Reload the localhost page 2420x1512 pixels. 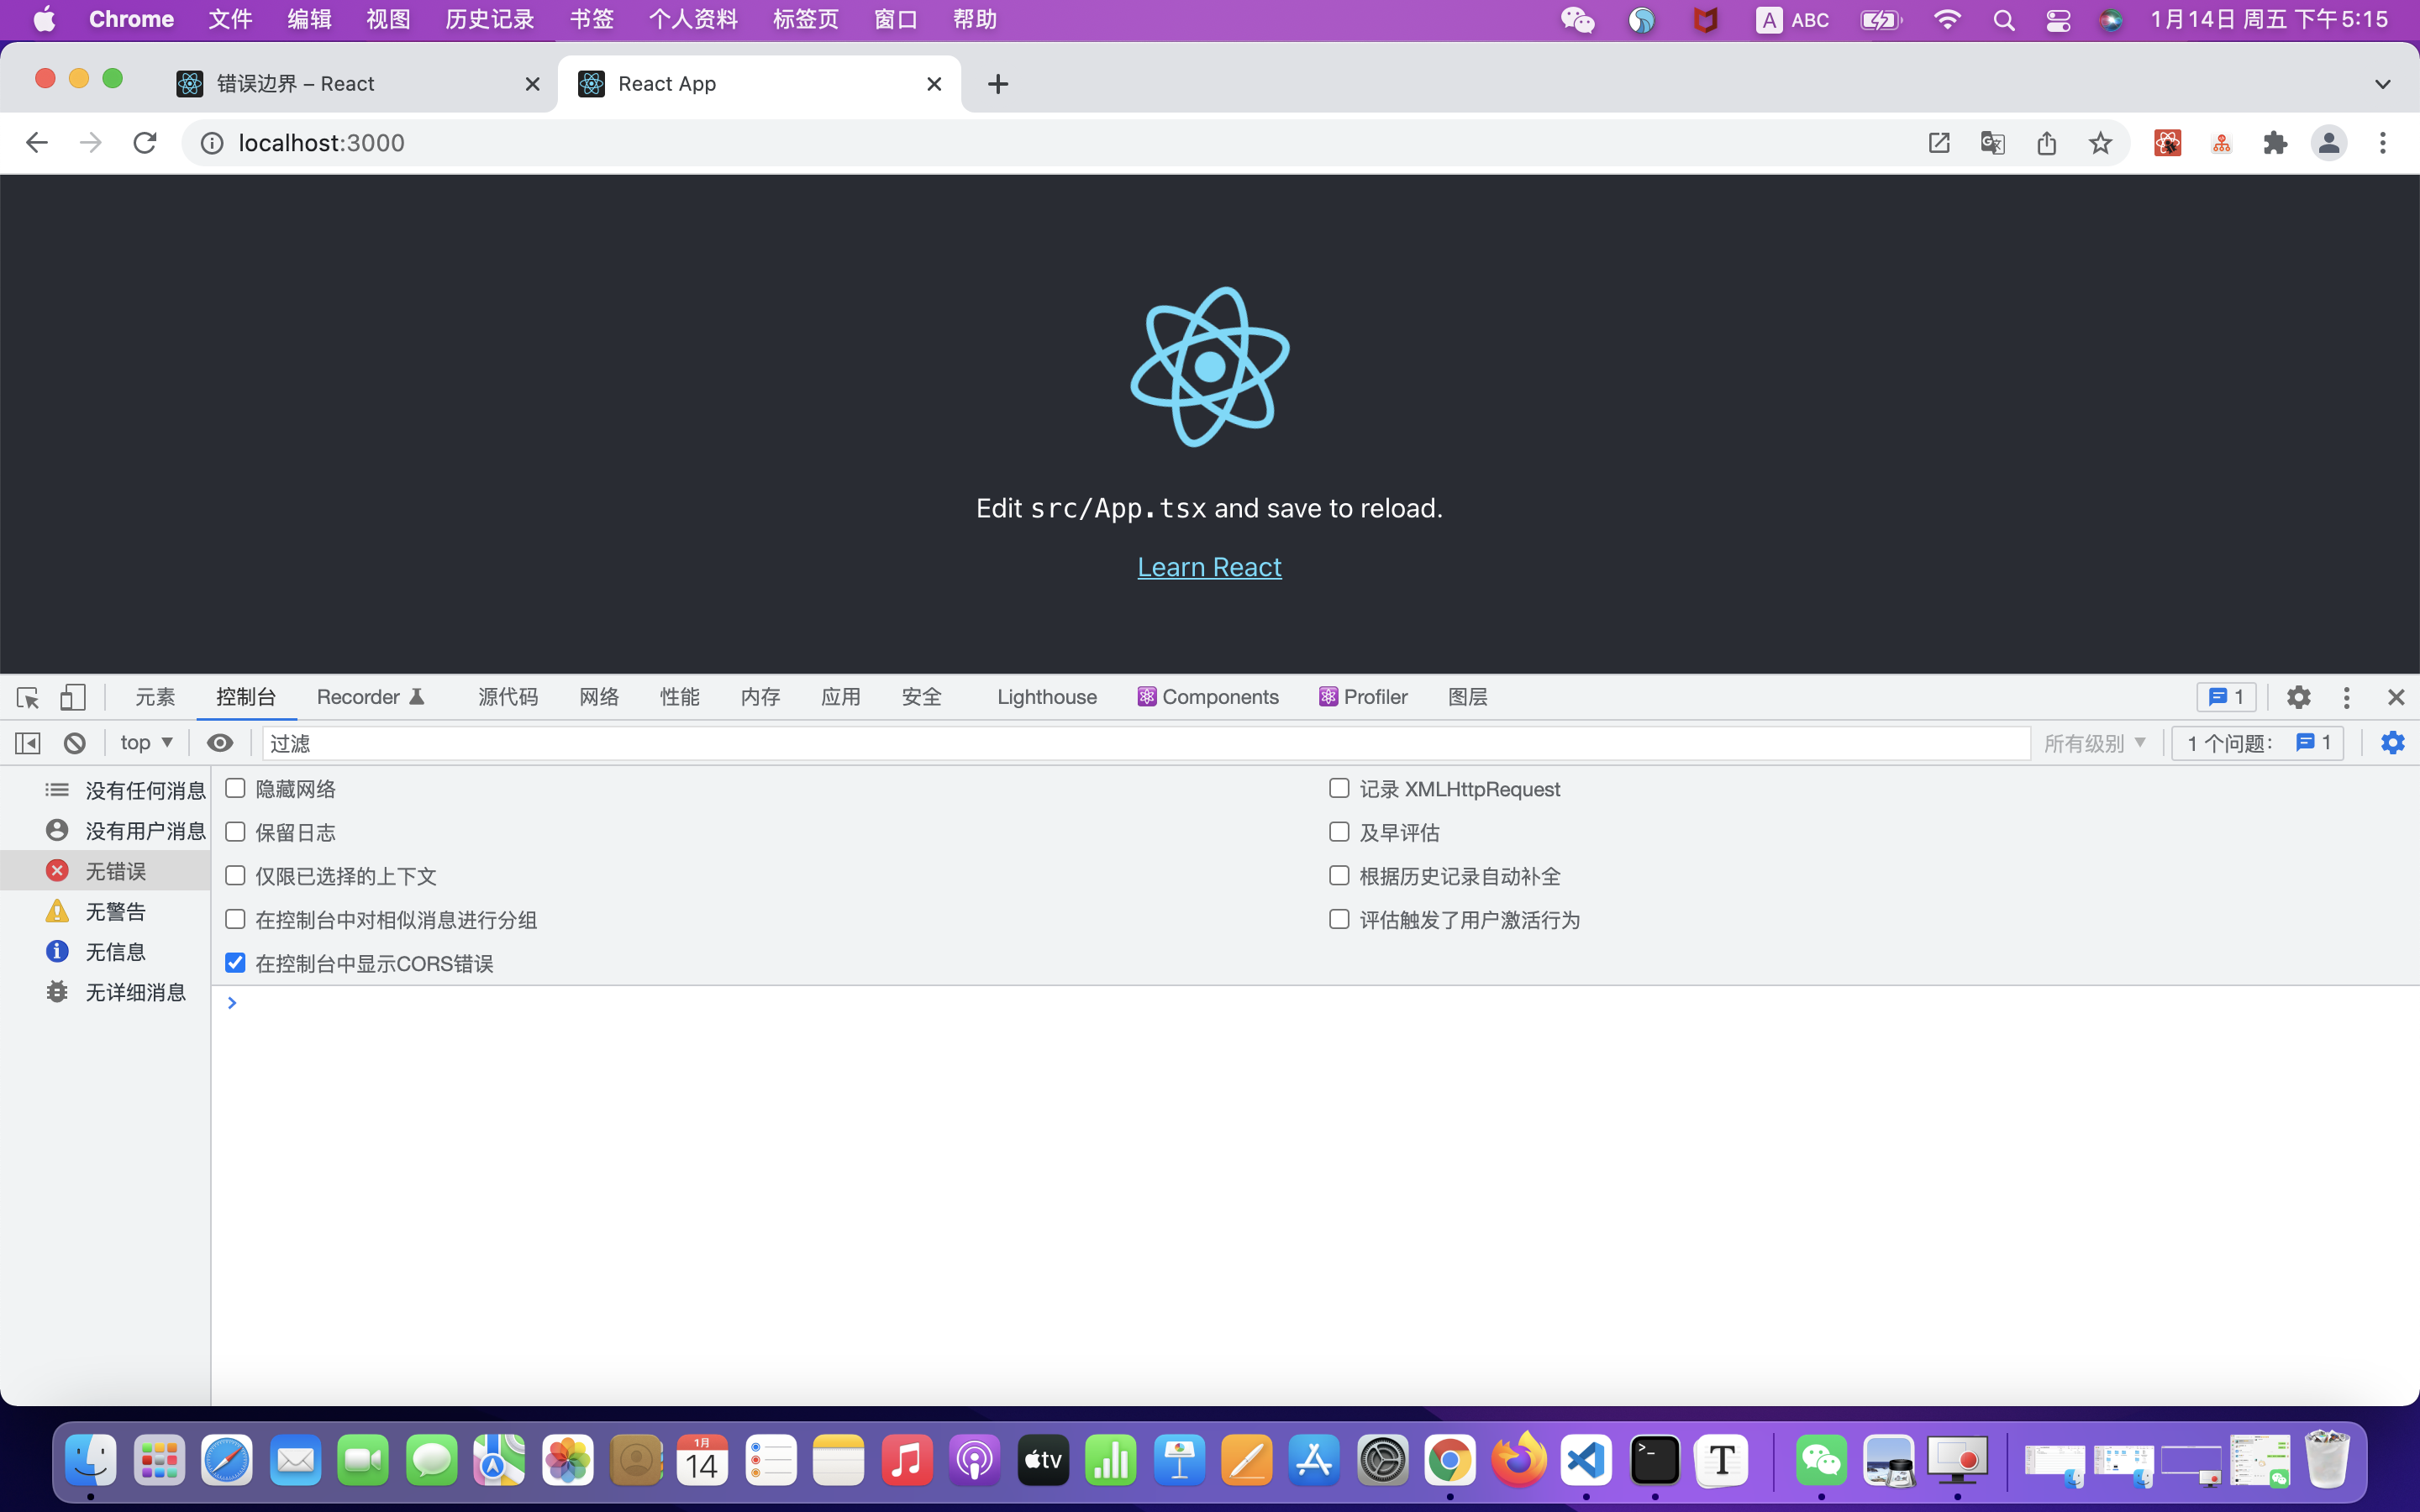point(145,143)
